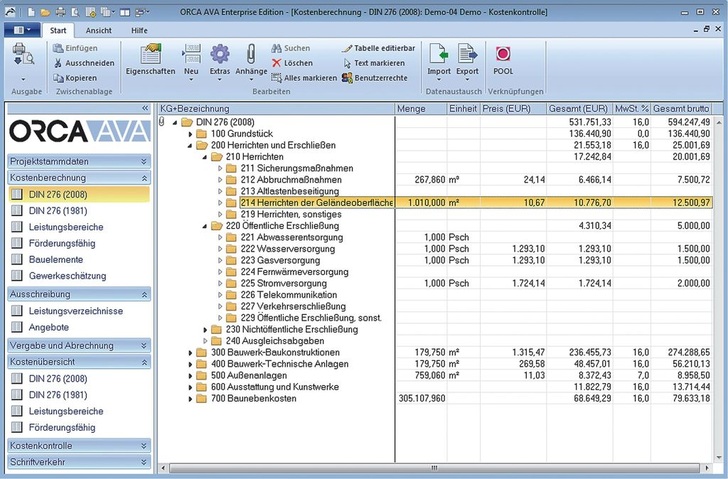The image size is (728, 479).
Task: Click the Gesamt (EUR) column header
Action: (x=579, y=109)
